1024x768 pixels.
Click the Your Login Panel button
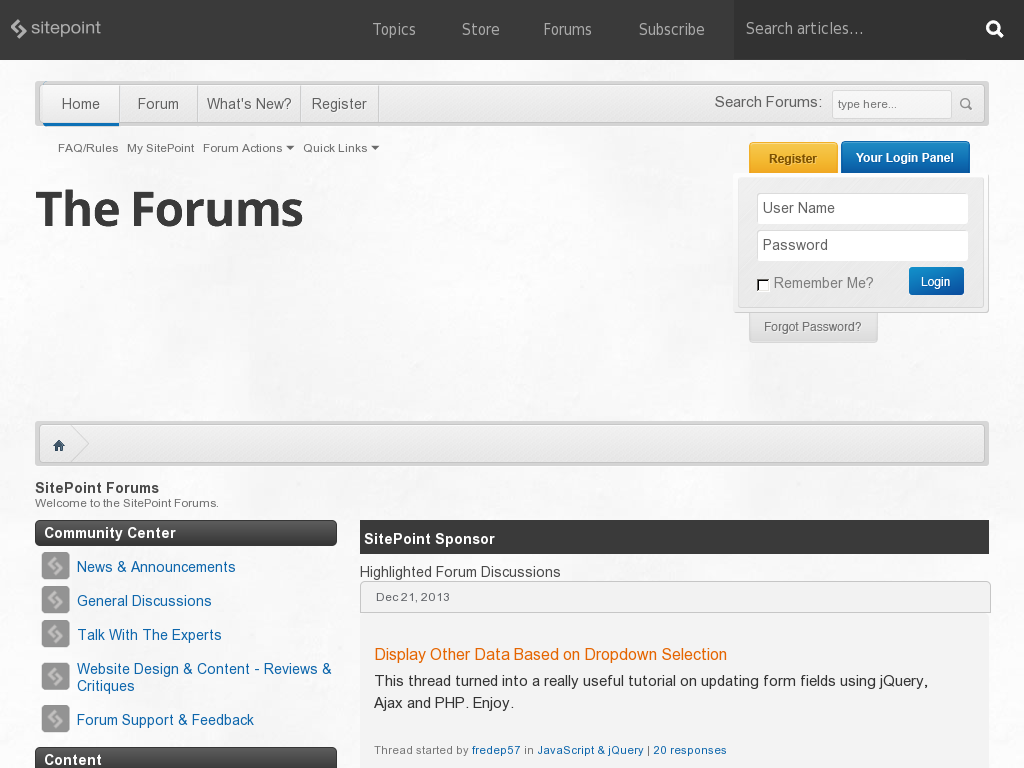904,157
